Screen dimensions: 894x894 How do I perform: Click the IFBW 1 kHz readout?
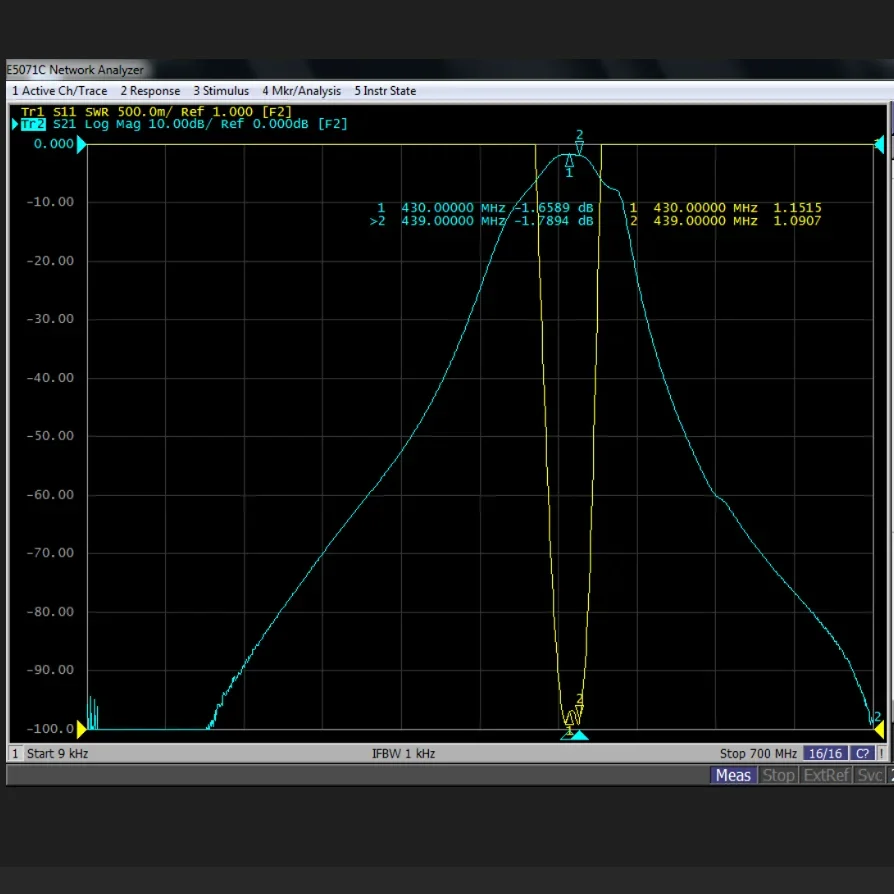pyautogui.click(x=403, y=753)
